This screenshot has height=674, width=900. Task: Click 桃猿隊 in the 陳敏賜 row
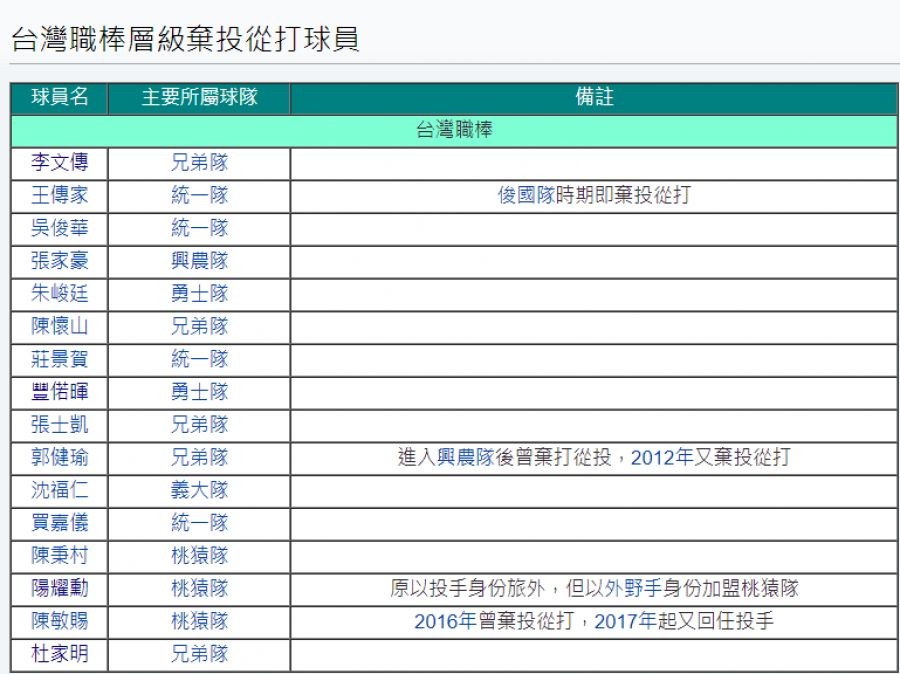click(199, 621)
